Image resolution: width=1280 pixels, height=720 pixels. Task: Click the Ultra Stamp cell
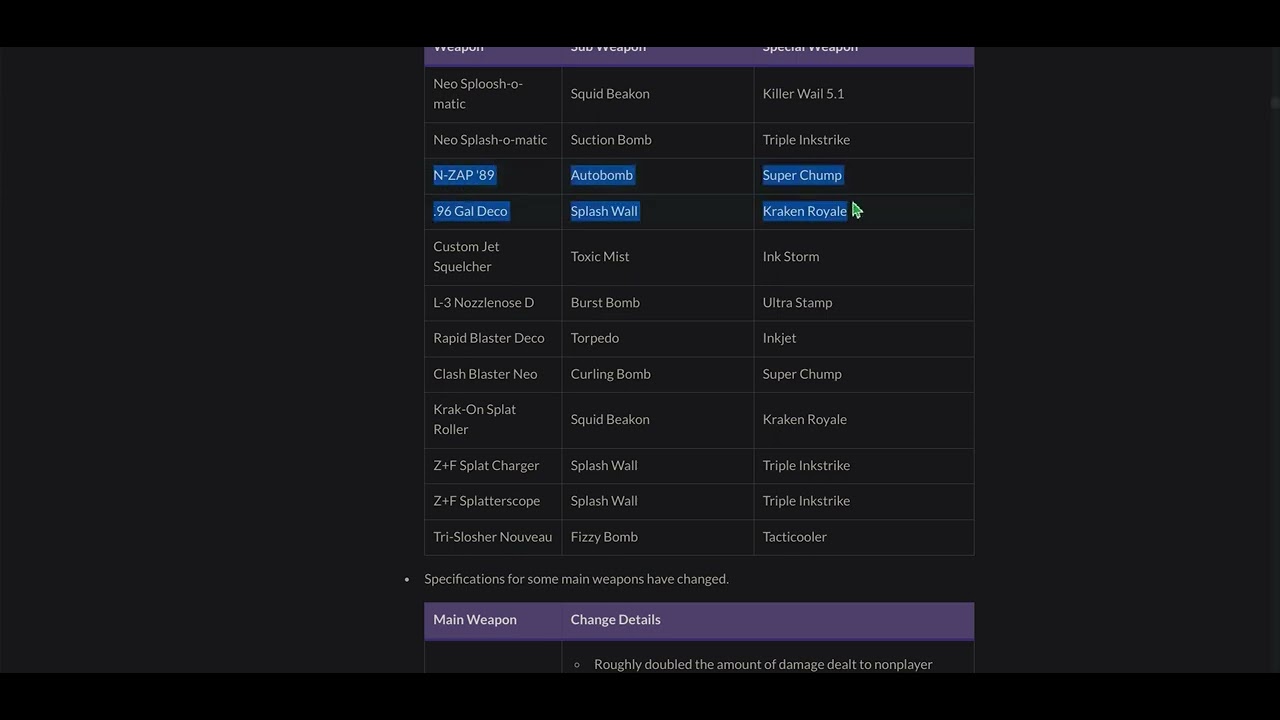[x=863, y=303]
